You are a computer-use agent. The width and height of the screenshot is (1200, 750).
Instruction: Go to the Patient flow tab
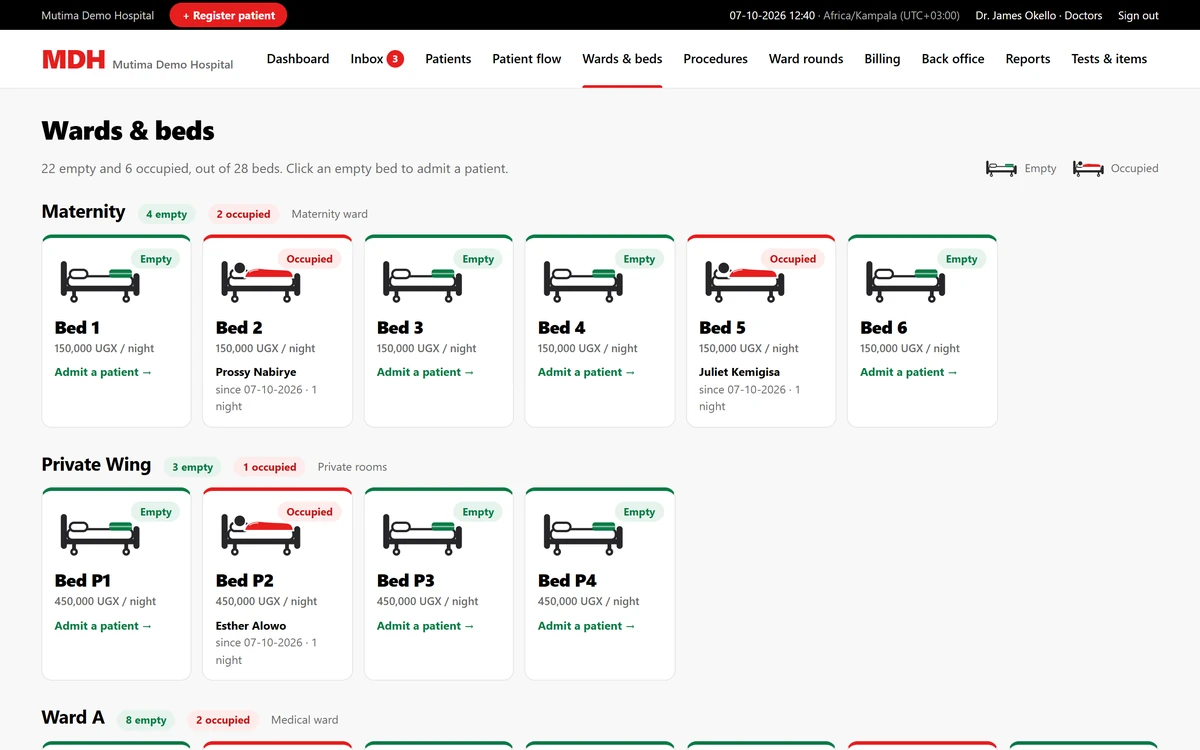pos(527,59)
